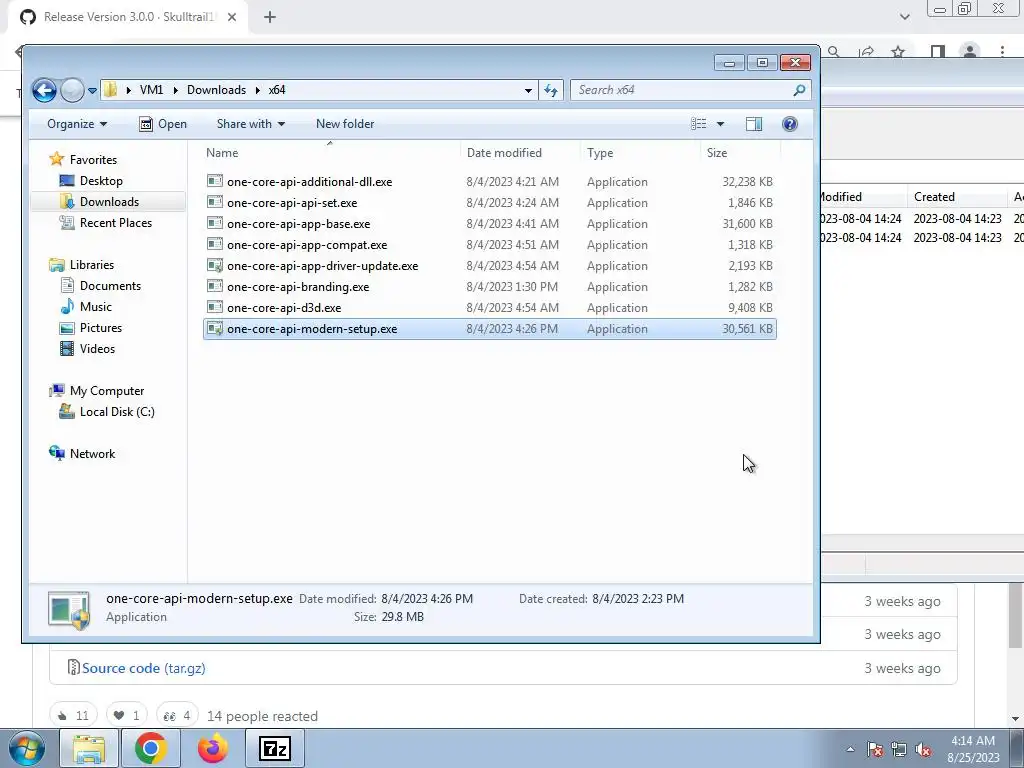Open the Music library
The image size is (1024, 768).
coord(86,306)
